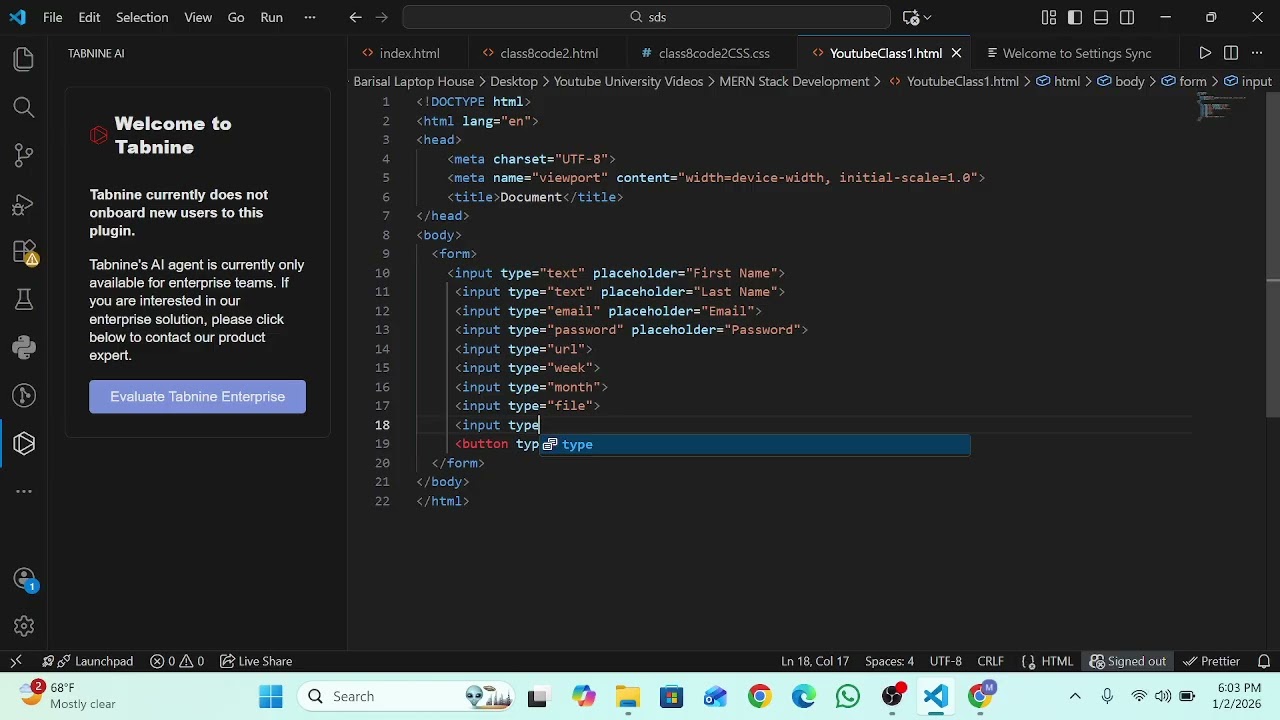The width and height of the screenshot is (1280, 720).
Task: Open the Tabnine view in activity bar
Action: [x=24, y=444]
